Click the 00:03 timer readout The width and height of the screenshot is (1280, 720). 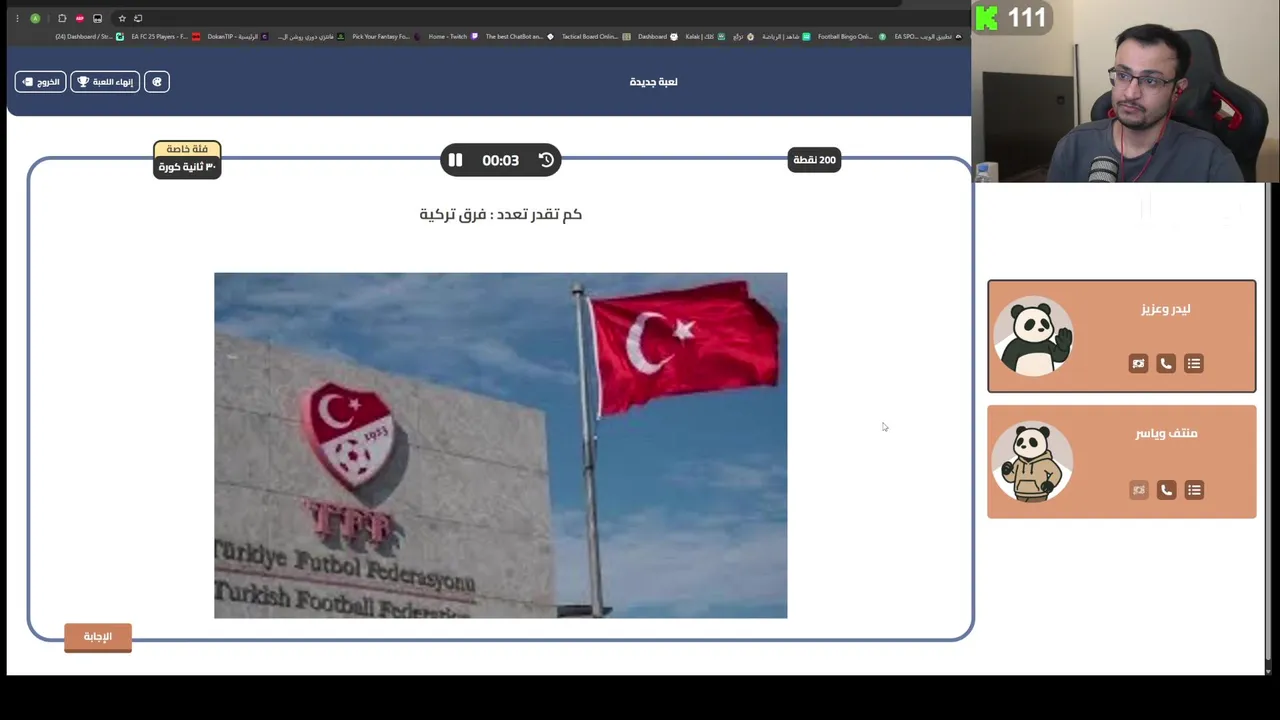click(x=500, y=160)
